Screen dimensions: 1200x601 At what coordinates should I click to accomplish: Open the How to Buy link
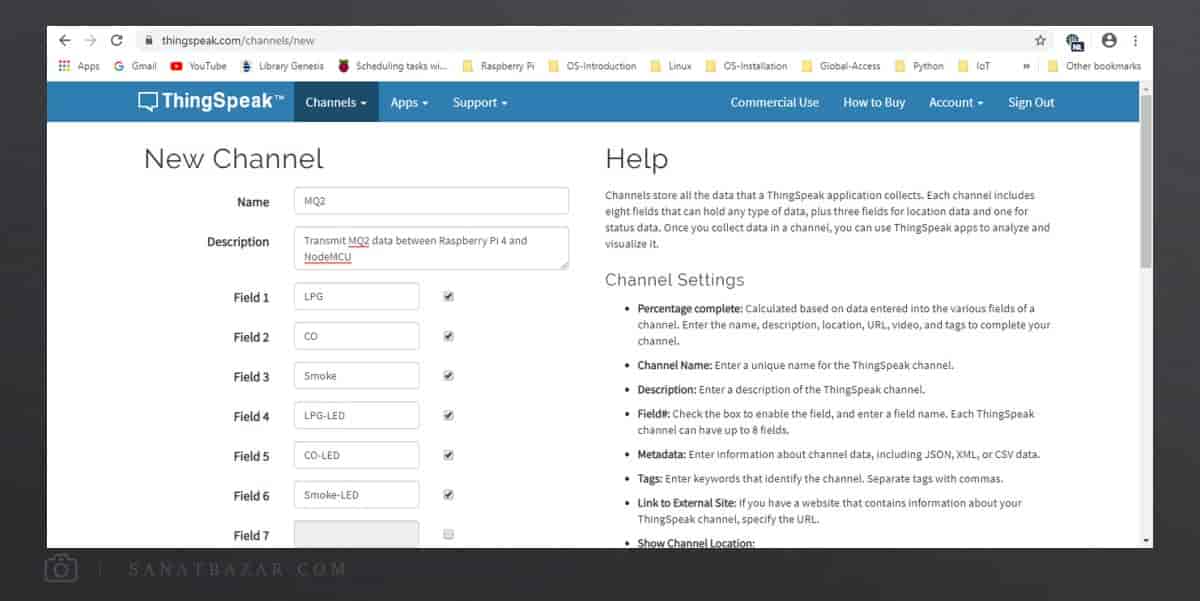pyautogui.click(x=873, y=102)
